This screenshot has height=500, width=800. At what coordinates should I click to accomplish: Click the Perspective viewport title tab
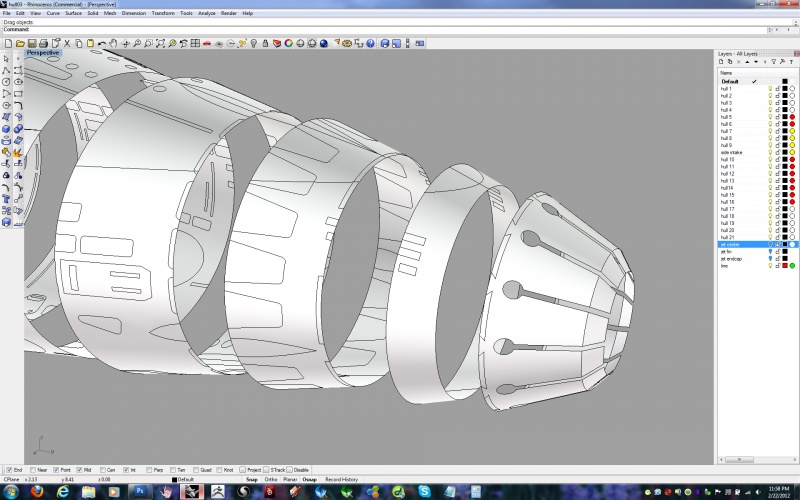(43, 53)
